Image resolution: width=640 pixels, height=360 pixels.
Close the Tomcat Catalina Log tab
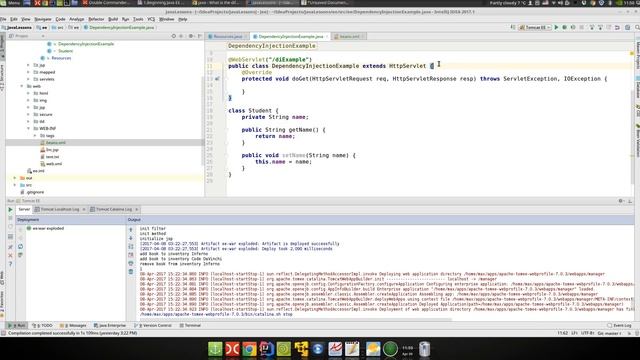point(137,209)
